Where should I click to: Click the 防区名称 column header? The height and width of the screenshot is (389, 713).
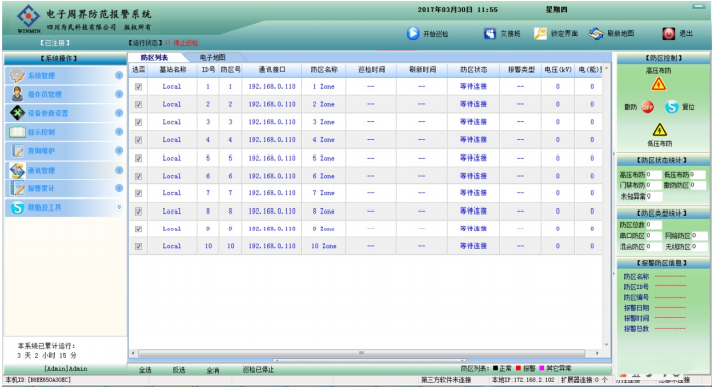(x=324, y=70)
